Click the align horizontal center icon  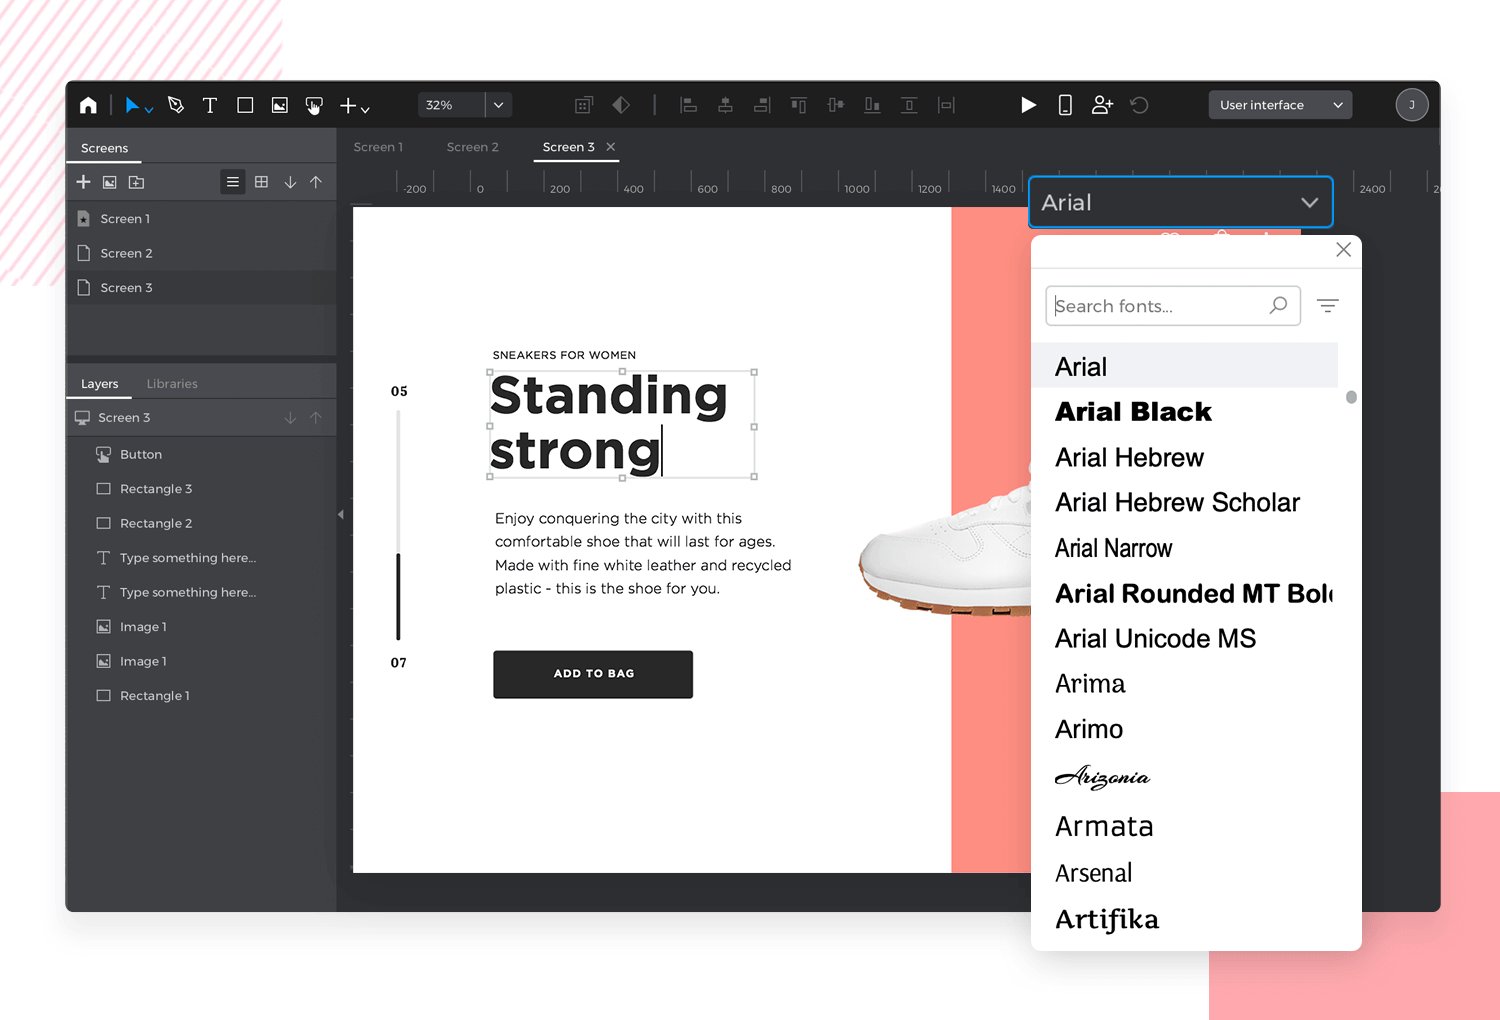[725, 105]
